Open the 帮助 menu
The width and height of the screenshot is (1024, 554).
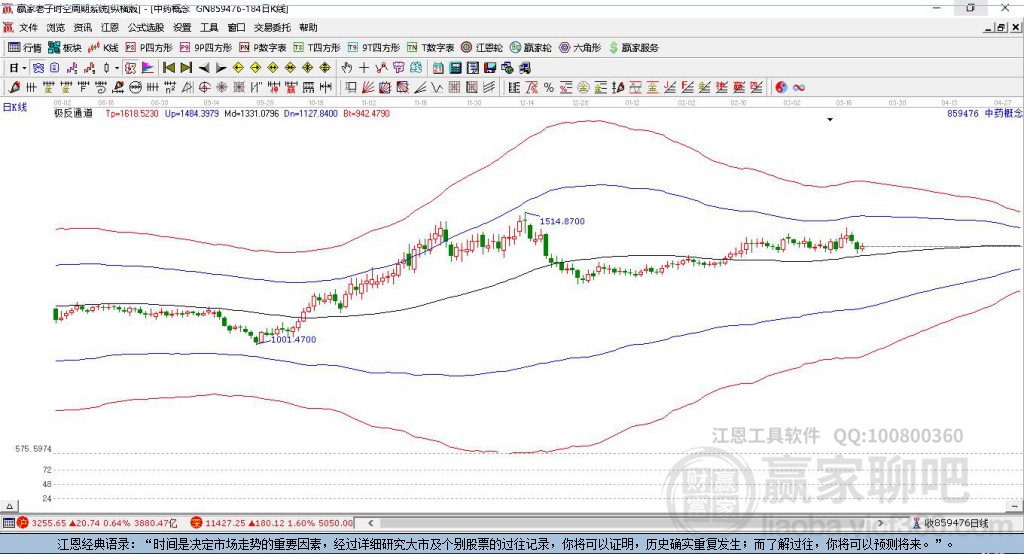(308, 27)
